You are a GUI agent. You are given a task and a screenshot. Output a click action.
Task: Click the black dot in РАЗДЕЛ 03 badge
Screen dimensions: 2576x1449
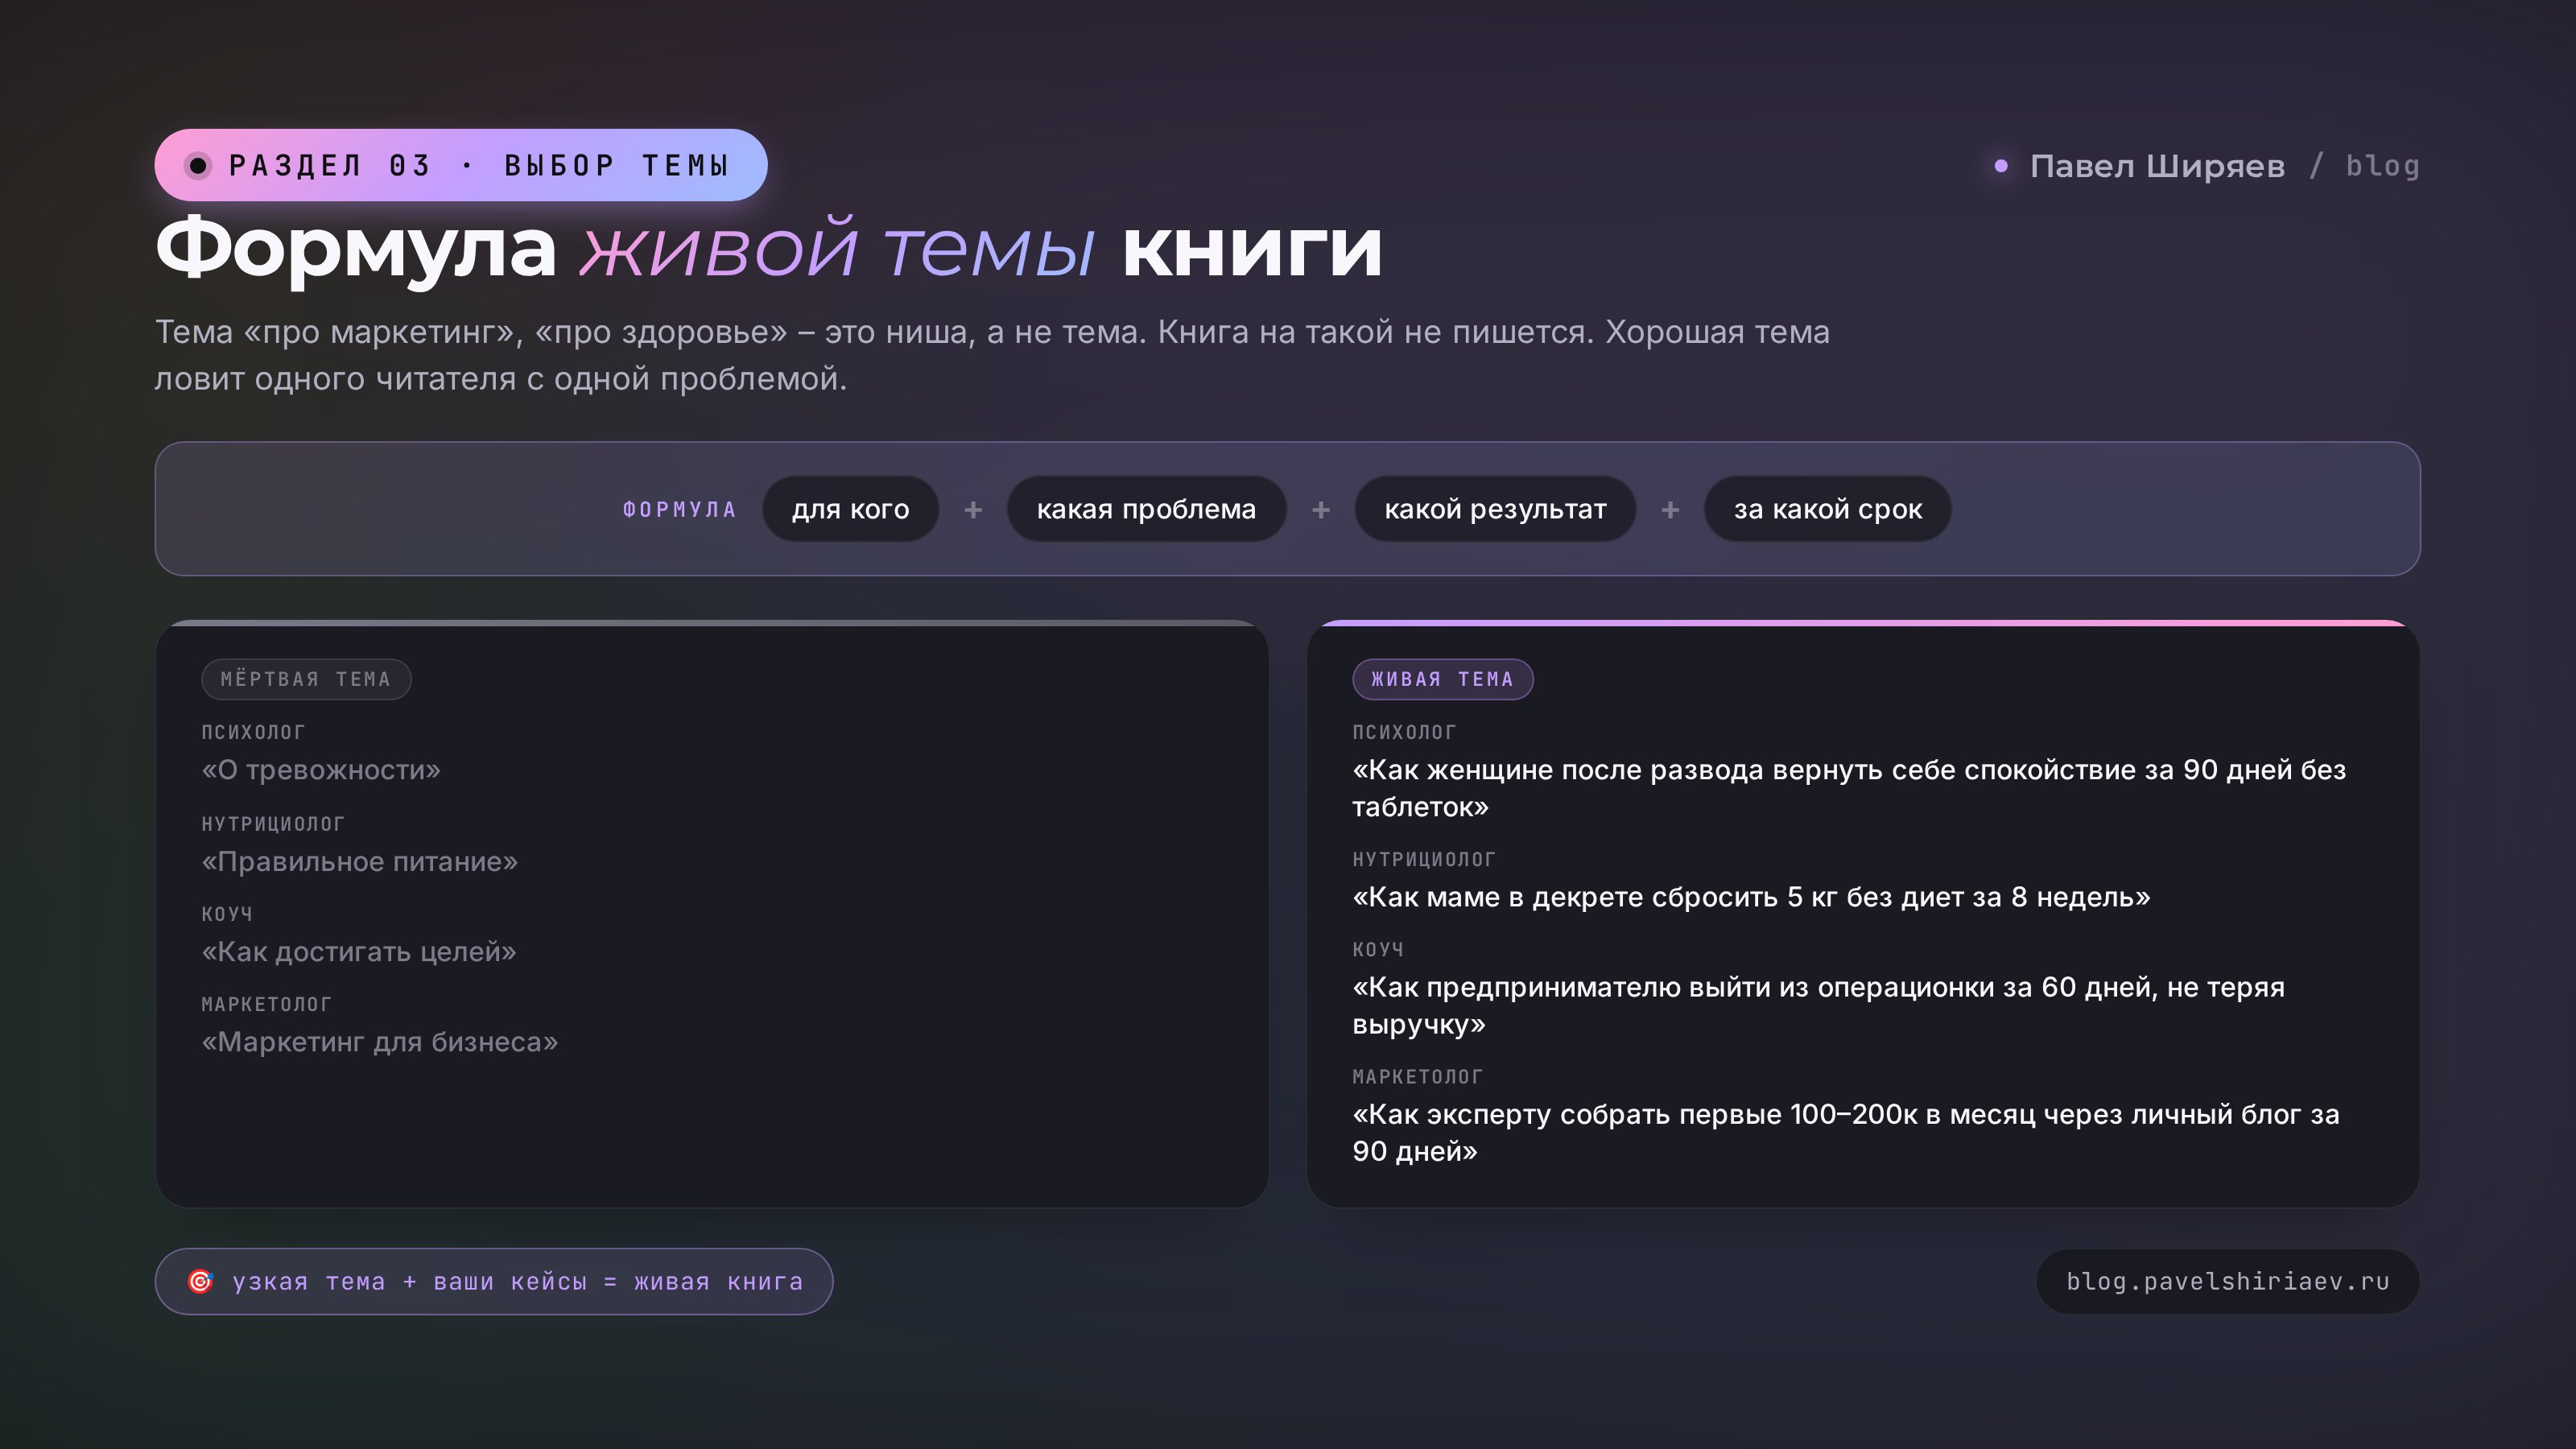(198, 165)
